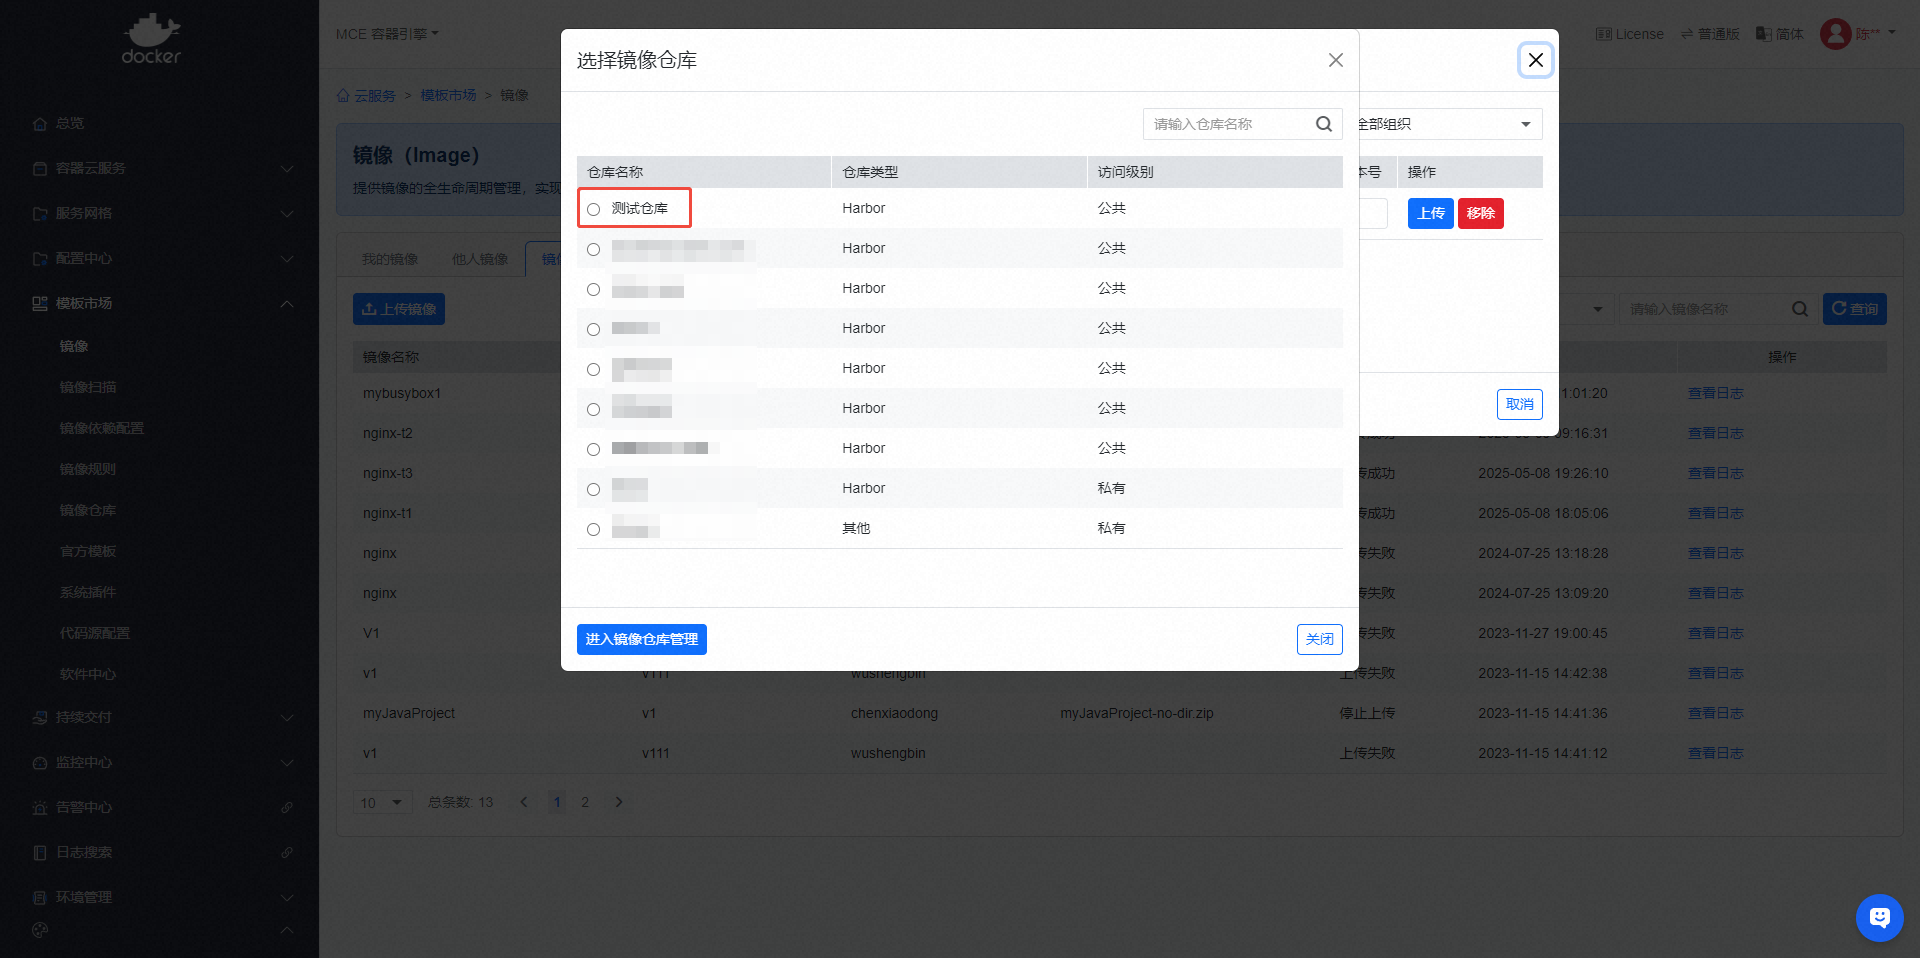Collapse the 模板市场 sidebar section
This screenshot has width=1920, height=958.
(286, 303)
